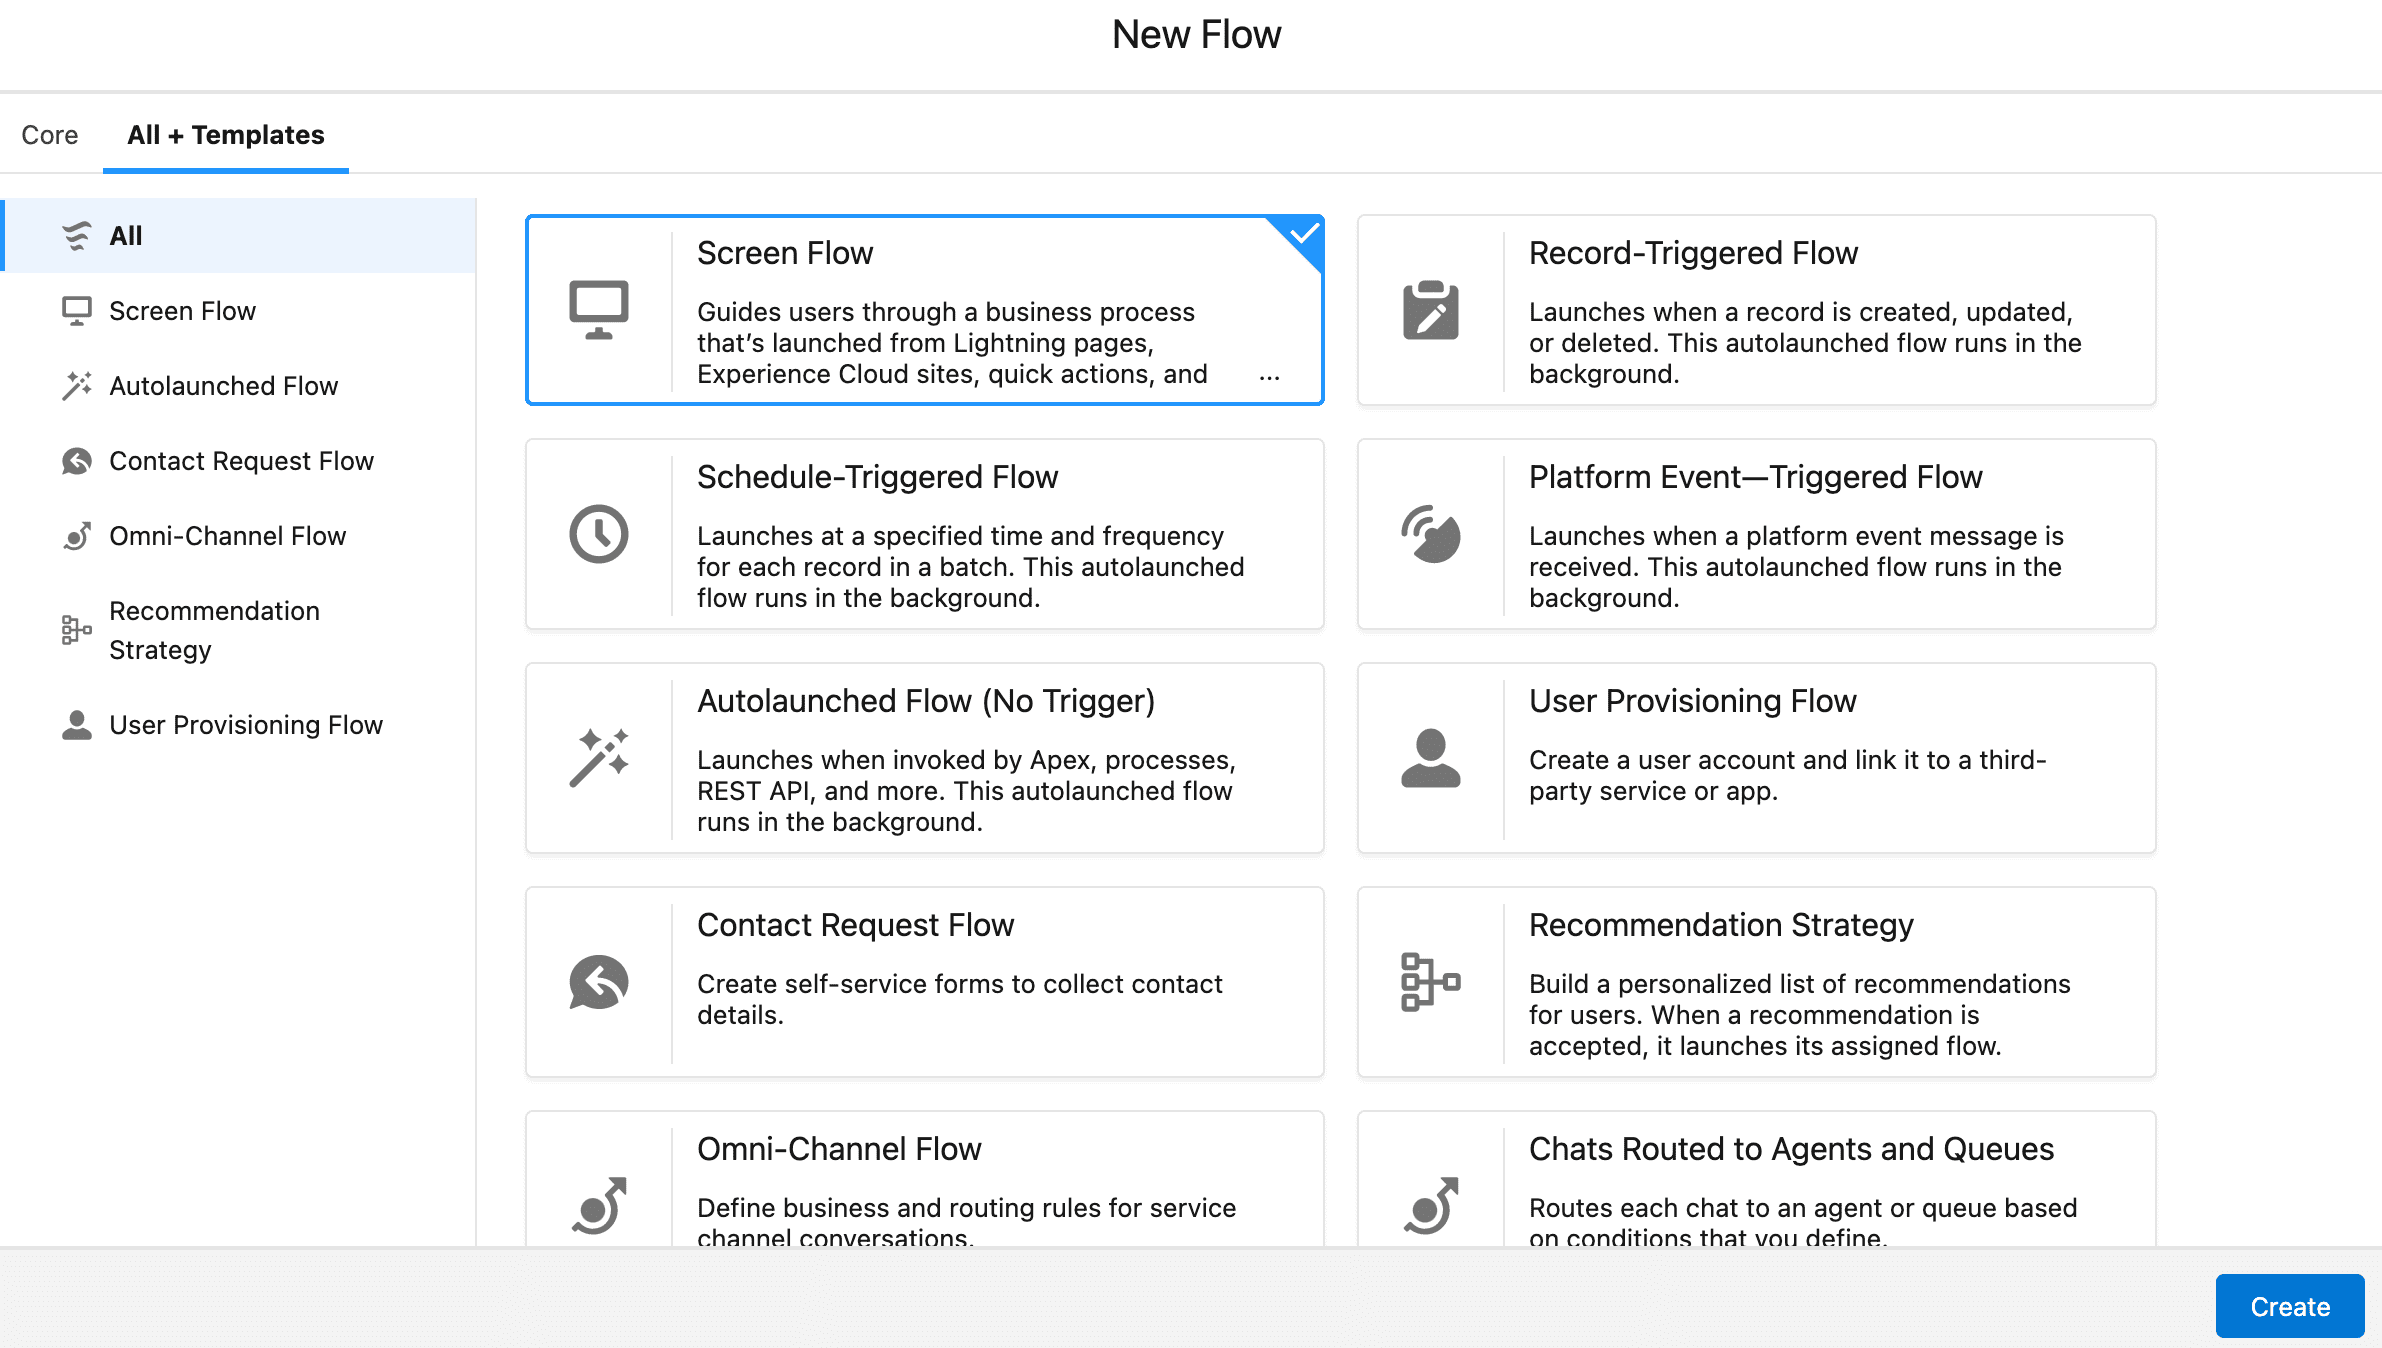The height and width of the screenshot is (1348, 2382).
Task: Click the hierarchy icon on Recommendation Strategy card
Action: 1431,982
